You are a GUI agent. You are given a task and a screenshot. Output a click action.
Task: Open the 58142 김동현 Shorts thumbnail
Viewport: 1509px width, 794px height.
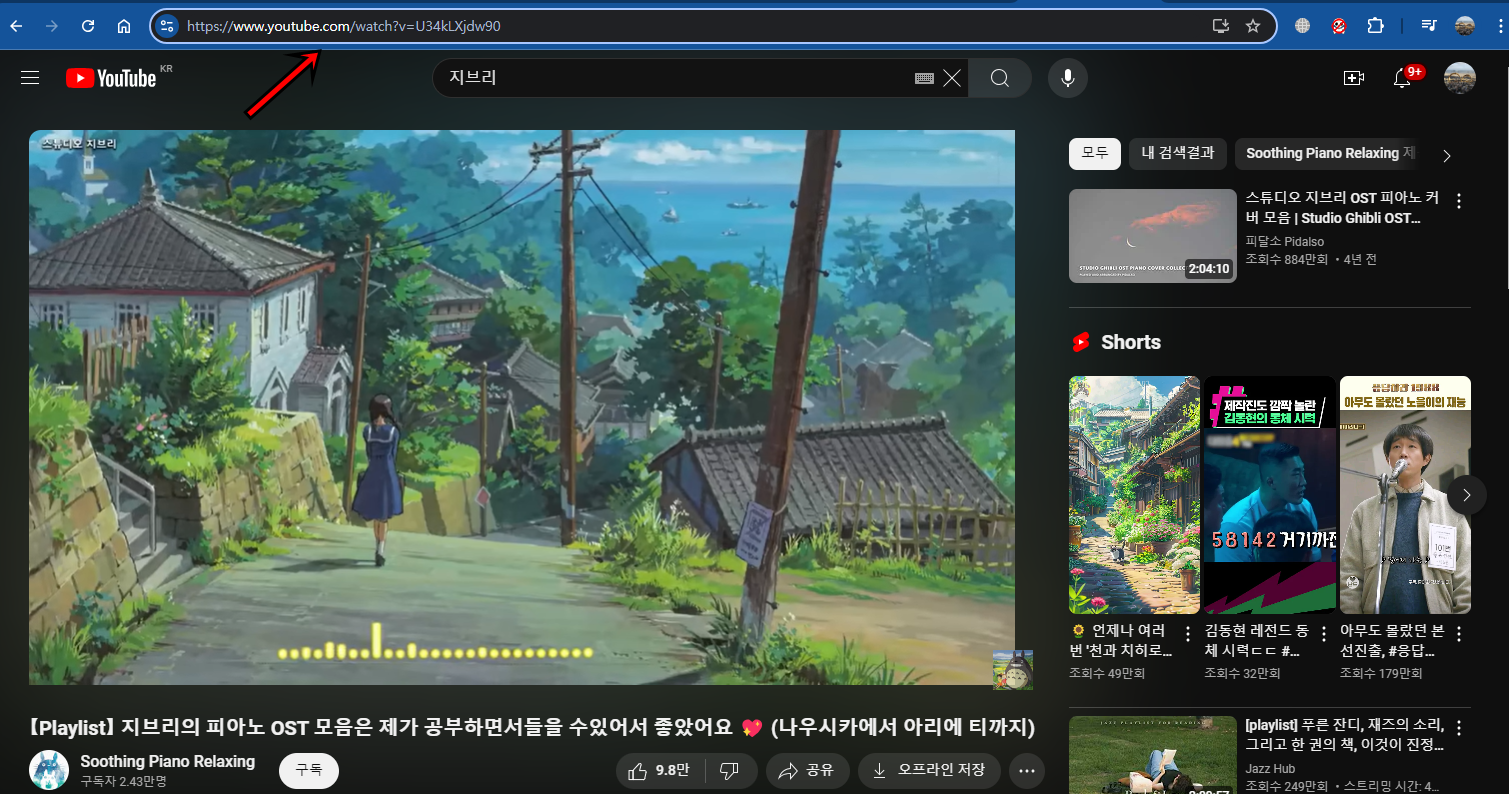pyautogui.click(x=1270, y=495)
